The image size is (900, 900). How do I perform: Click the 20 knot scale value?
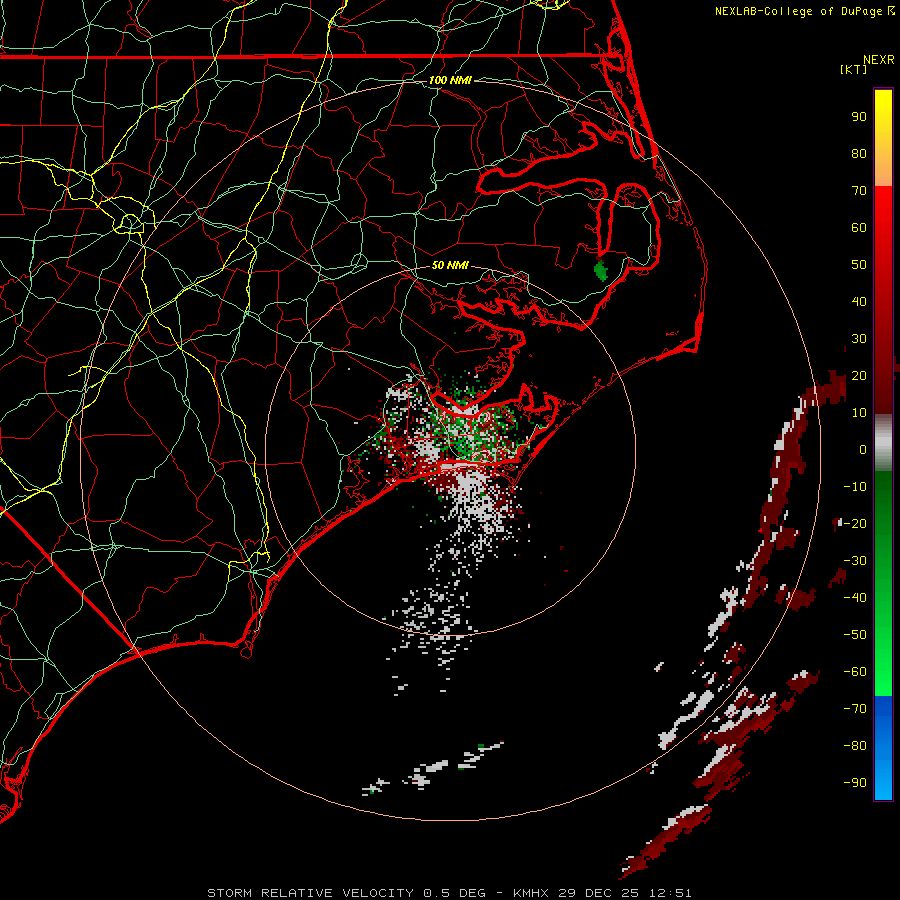tap(859, 375)
